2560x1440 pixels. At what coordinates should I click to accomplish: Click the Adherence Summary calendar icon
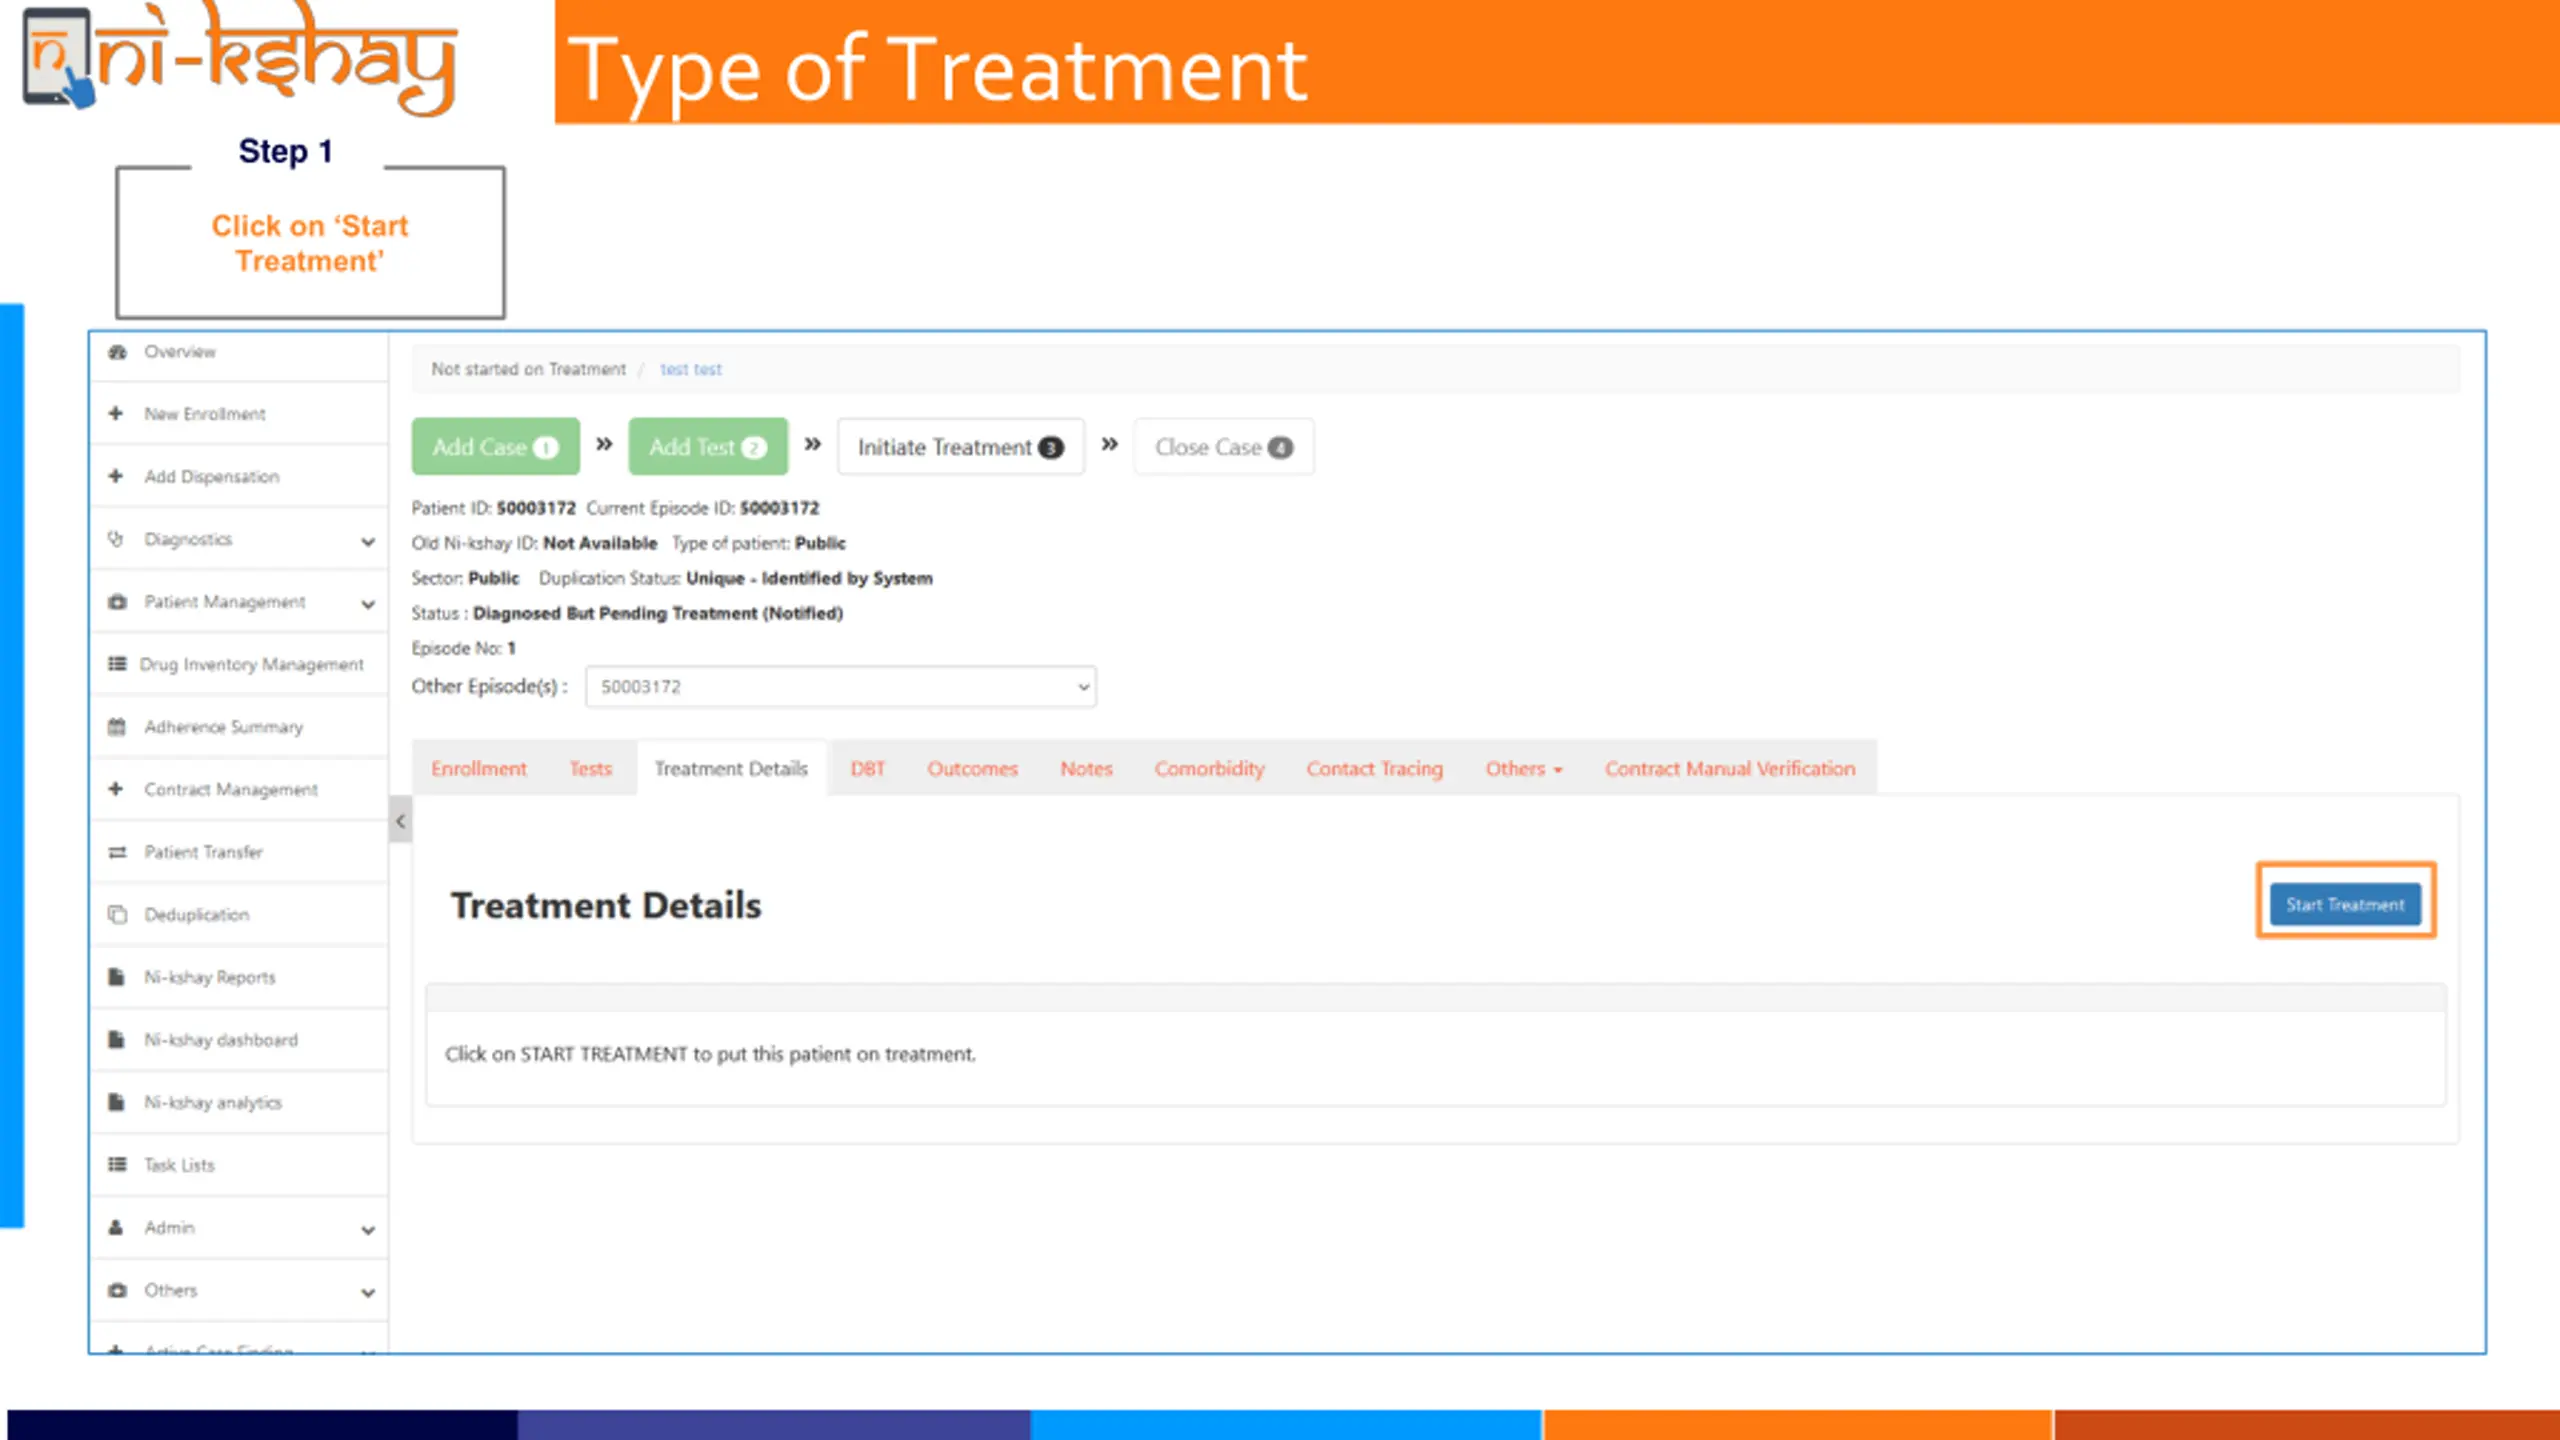[117, 727]
